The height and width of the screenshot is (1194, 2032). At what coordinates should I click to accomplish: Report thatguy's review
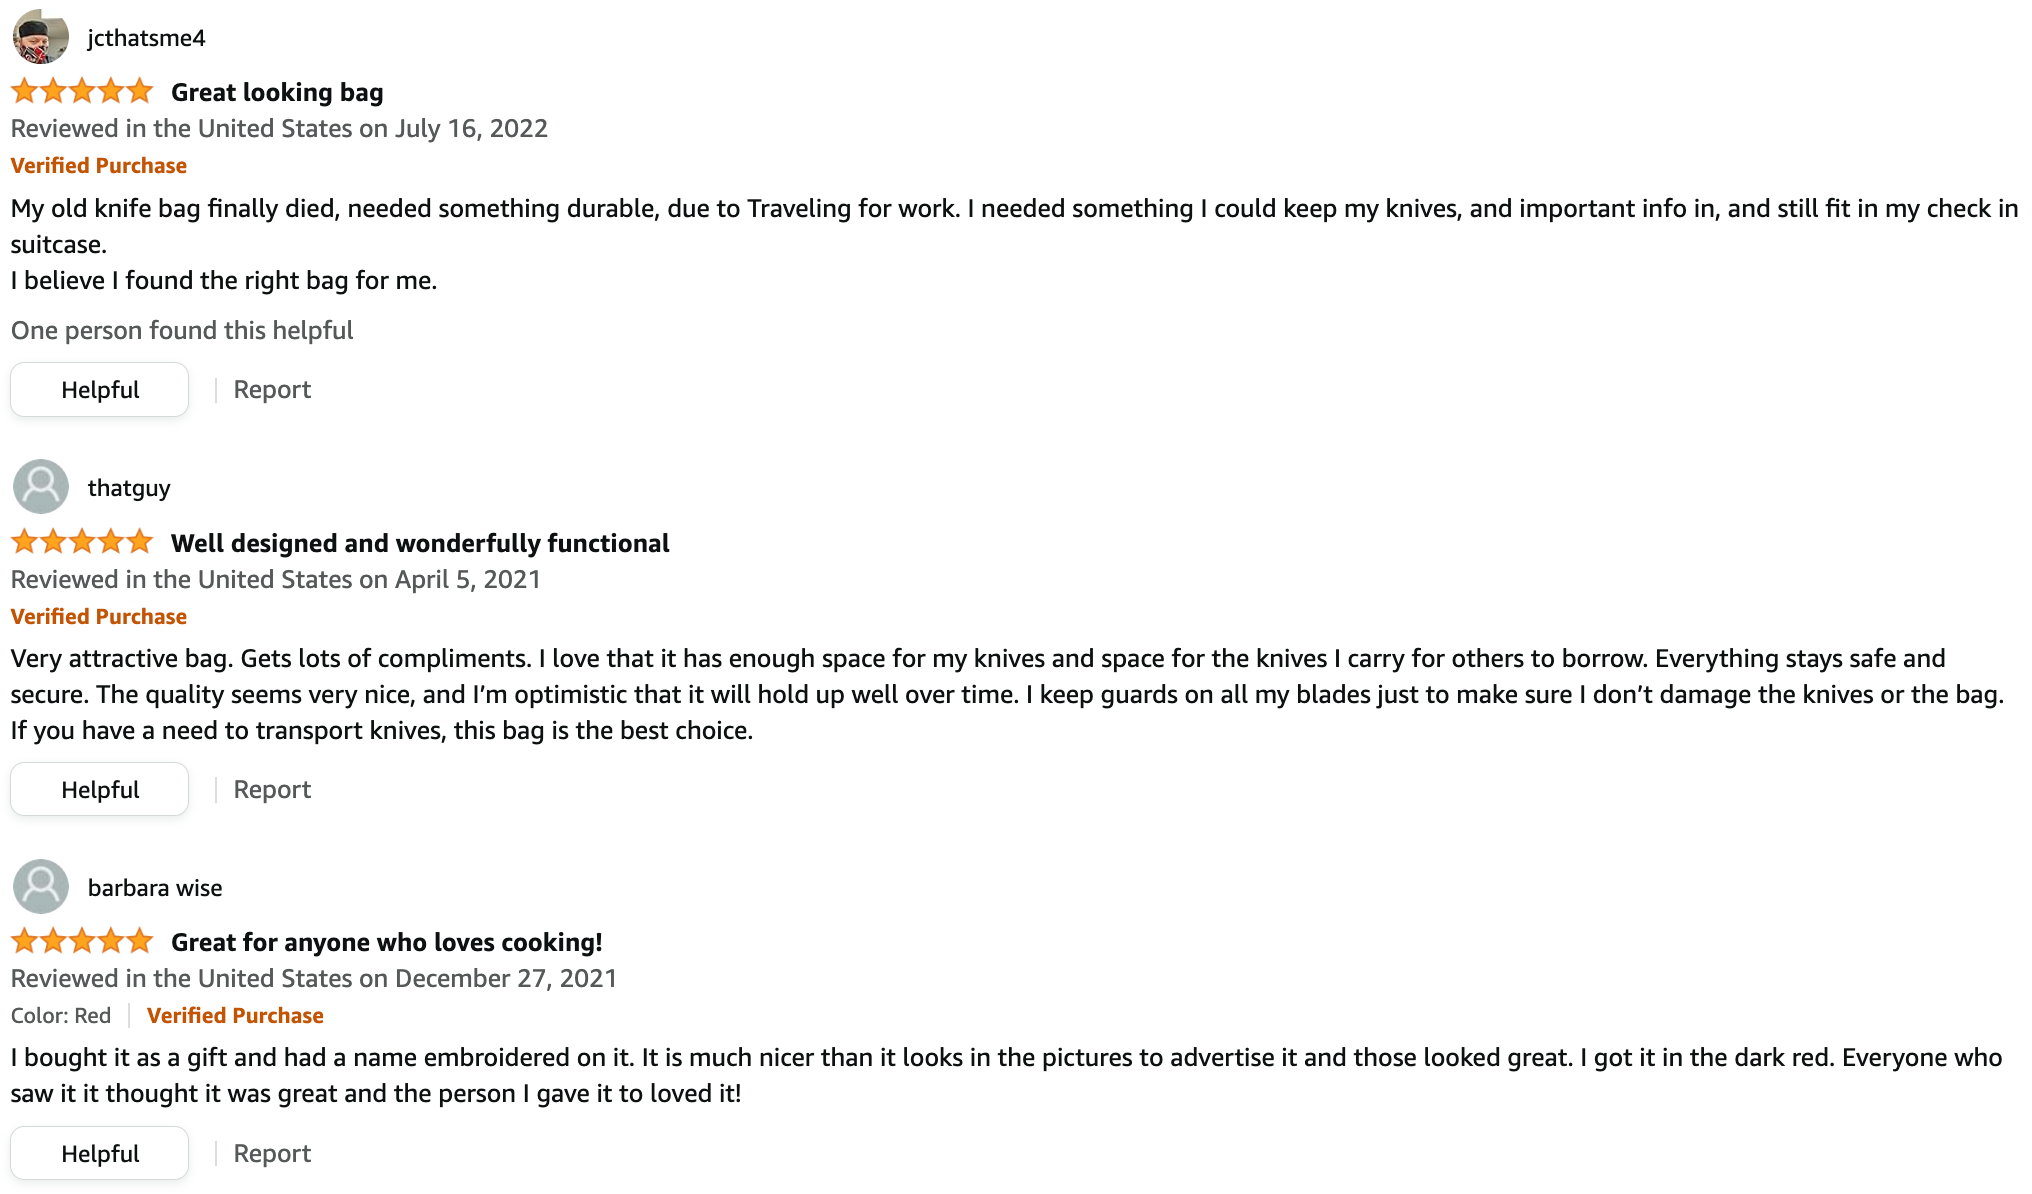(272, 790)
